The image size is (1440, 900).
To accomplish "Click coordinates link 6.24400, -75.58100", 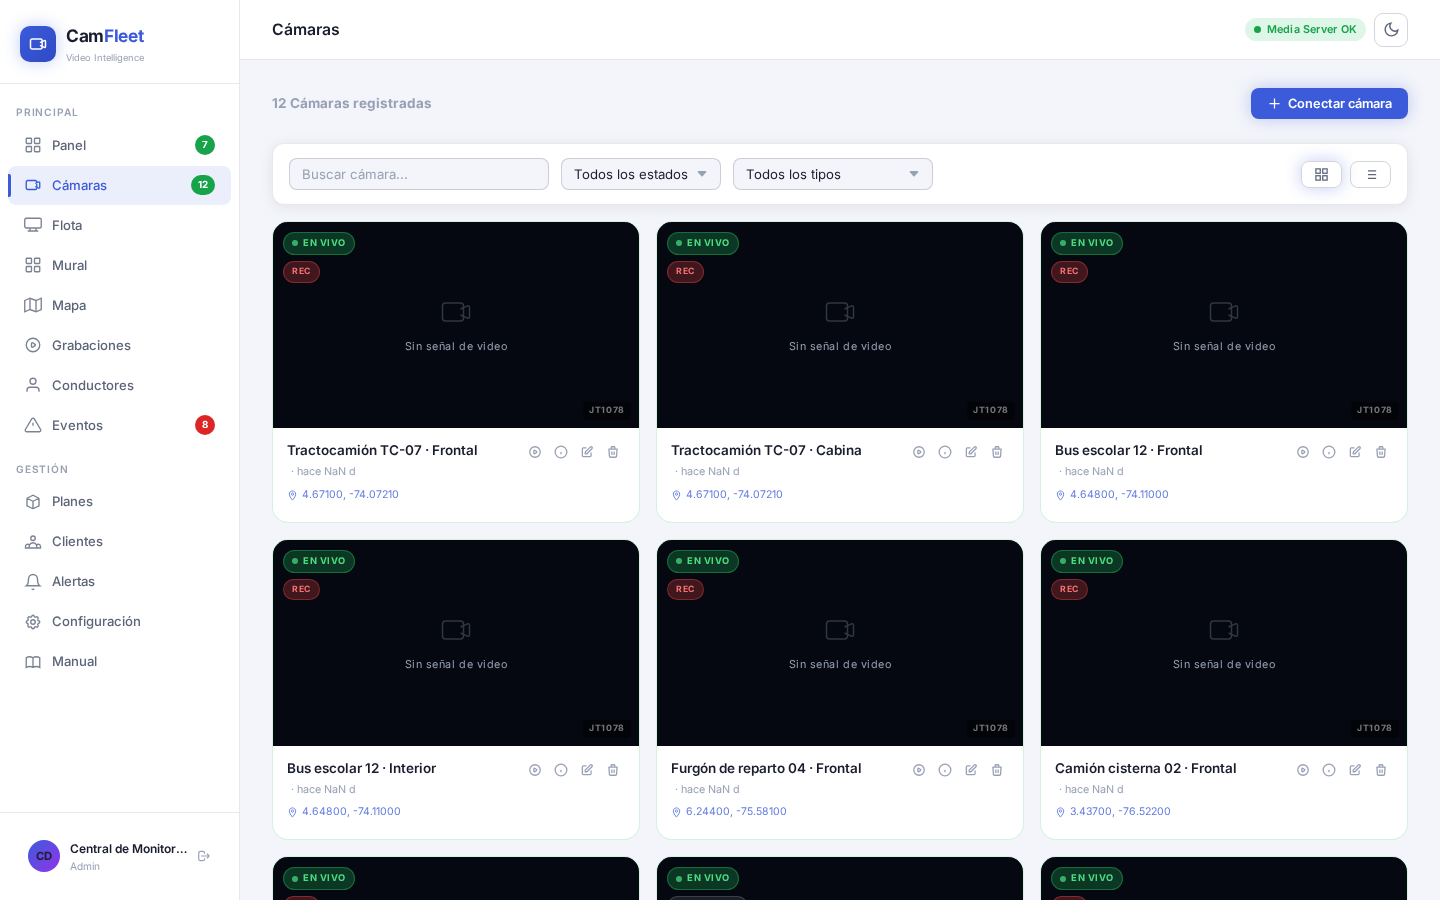I will [736, 812].
